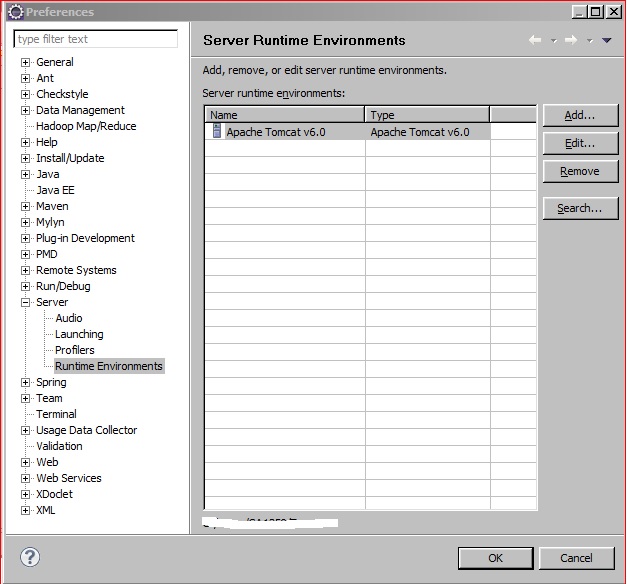Expand the XDoclet tree node

[26, 494]
